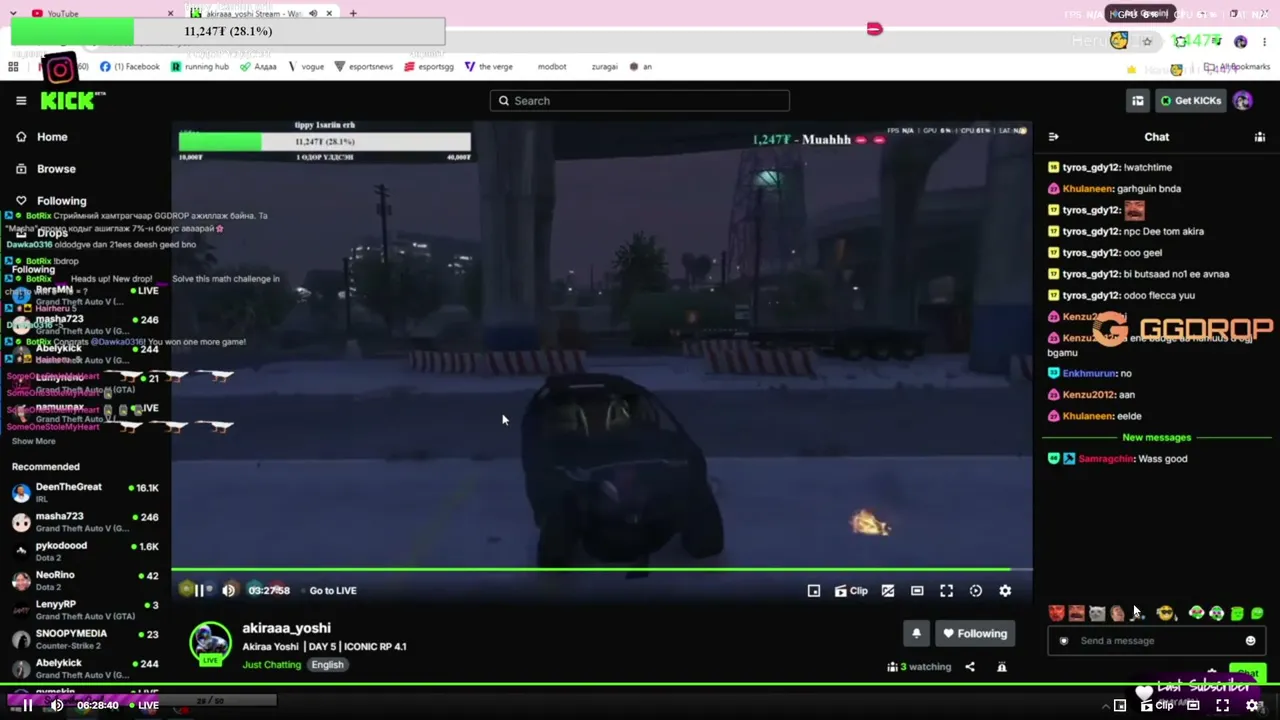Open the emoji picker in chat input

(x=1250, y=641)
